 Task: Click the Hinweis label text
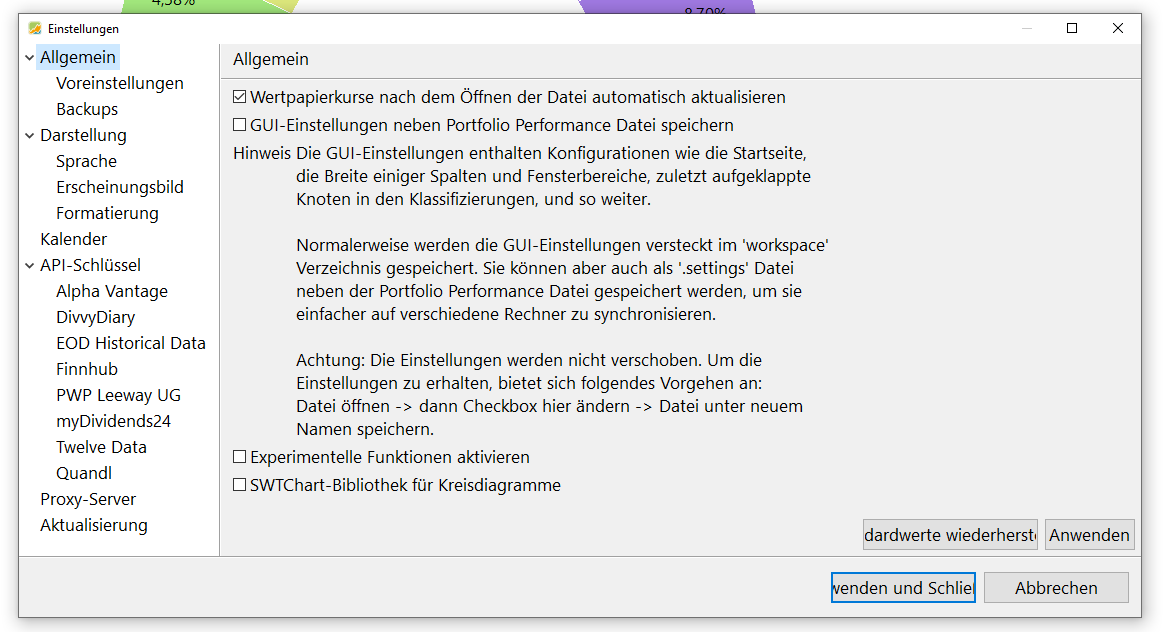tap(262, 153)
